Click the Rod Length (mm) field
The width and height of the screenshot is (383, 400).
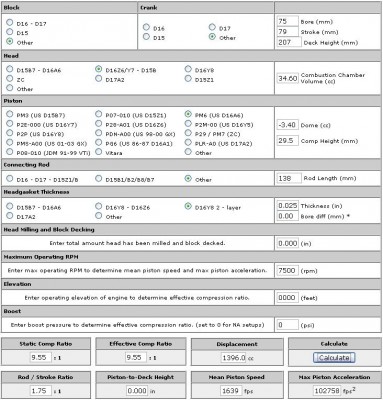[x=289, y=178]
